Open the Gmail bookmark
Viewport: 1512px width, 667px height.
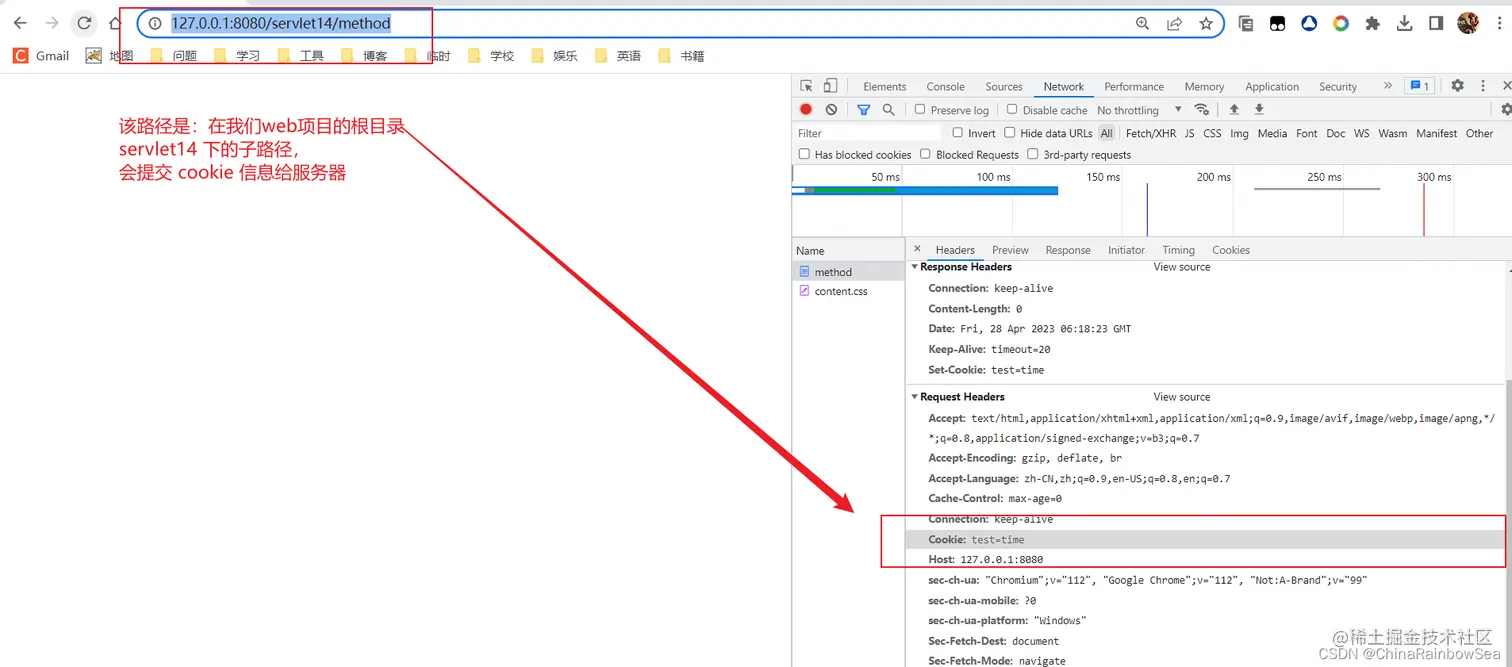coord(41,56)
